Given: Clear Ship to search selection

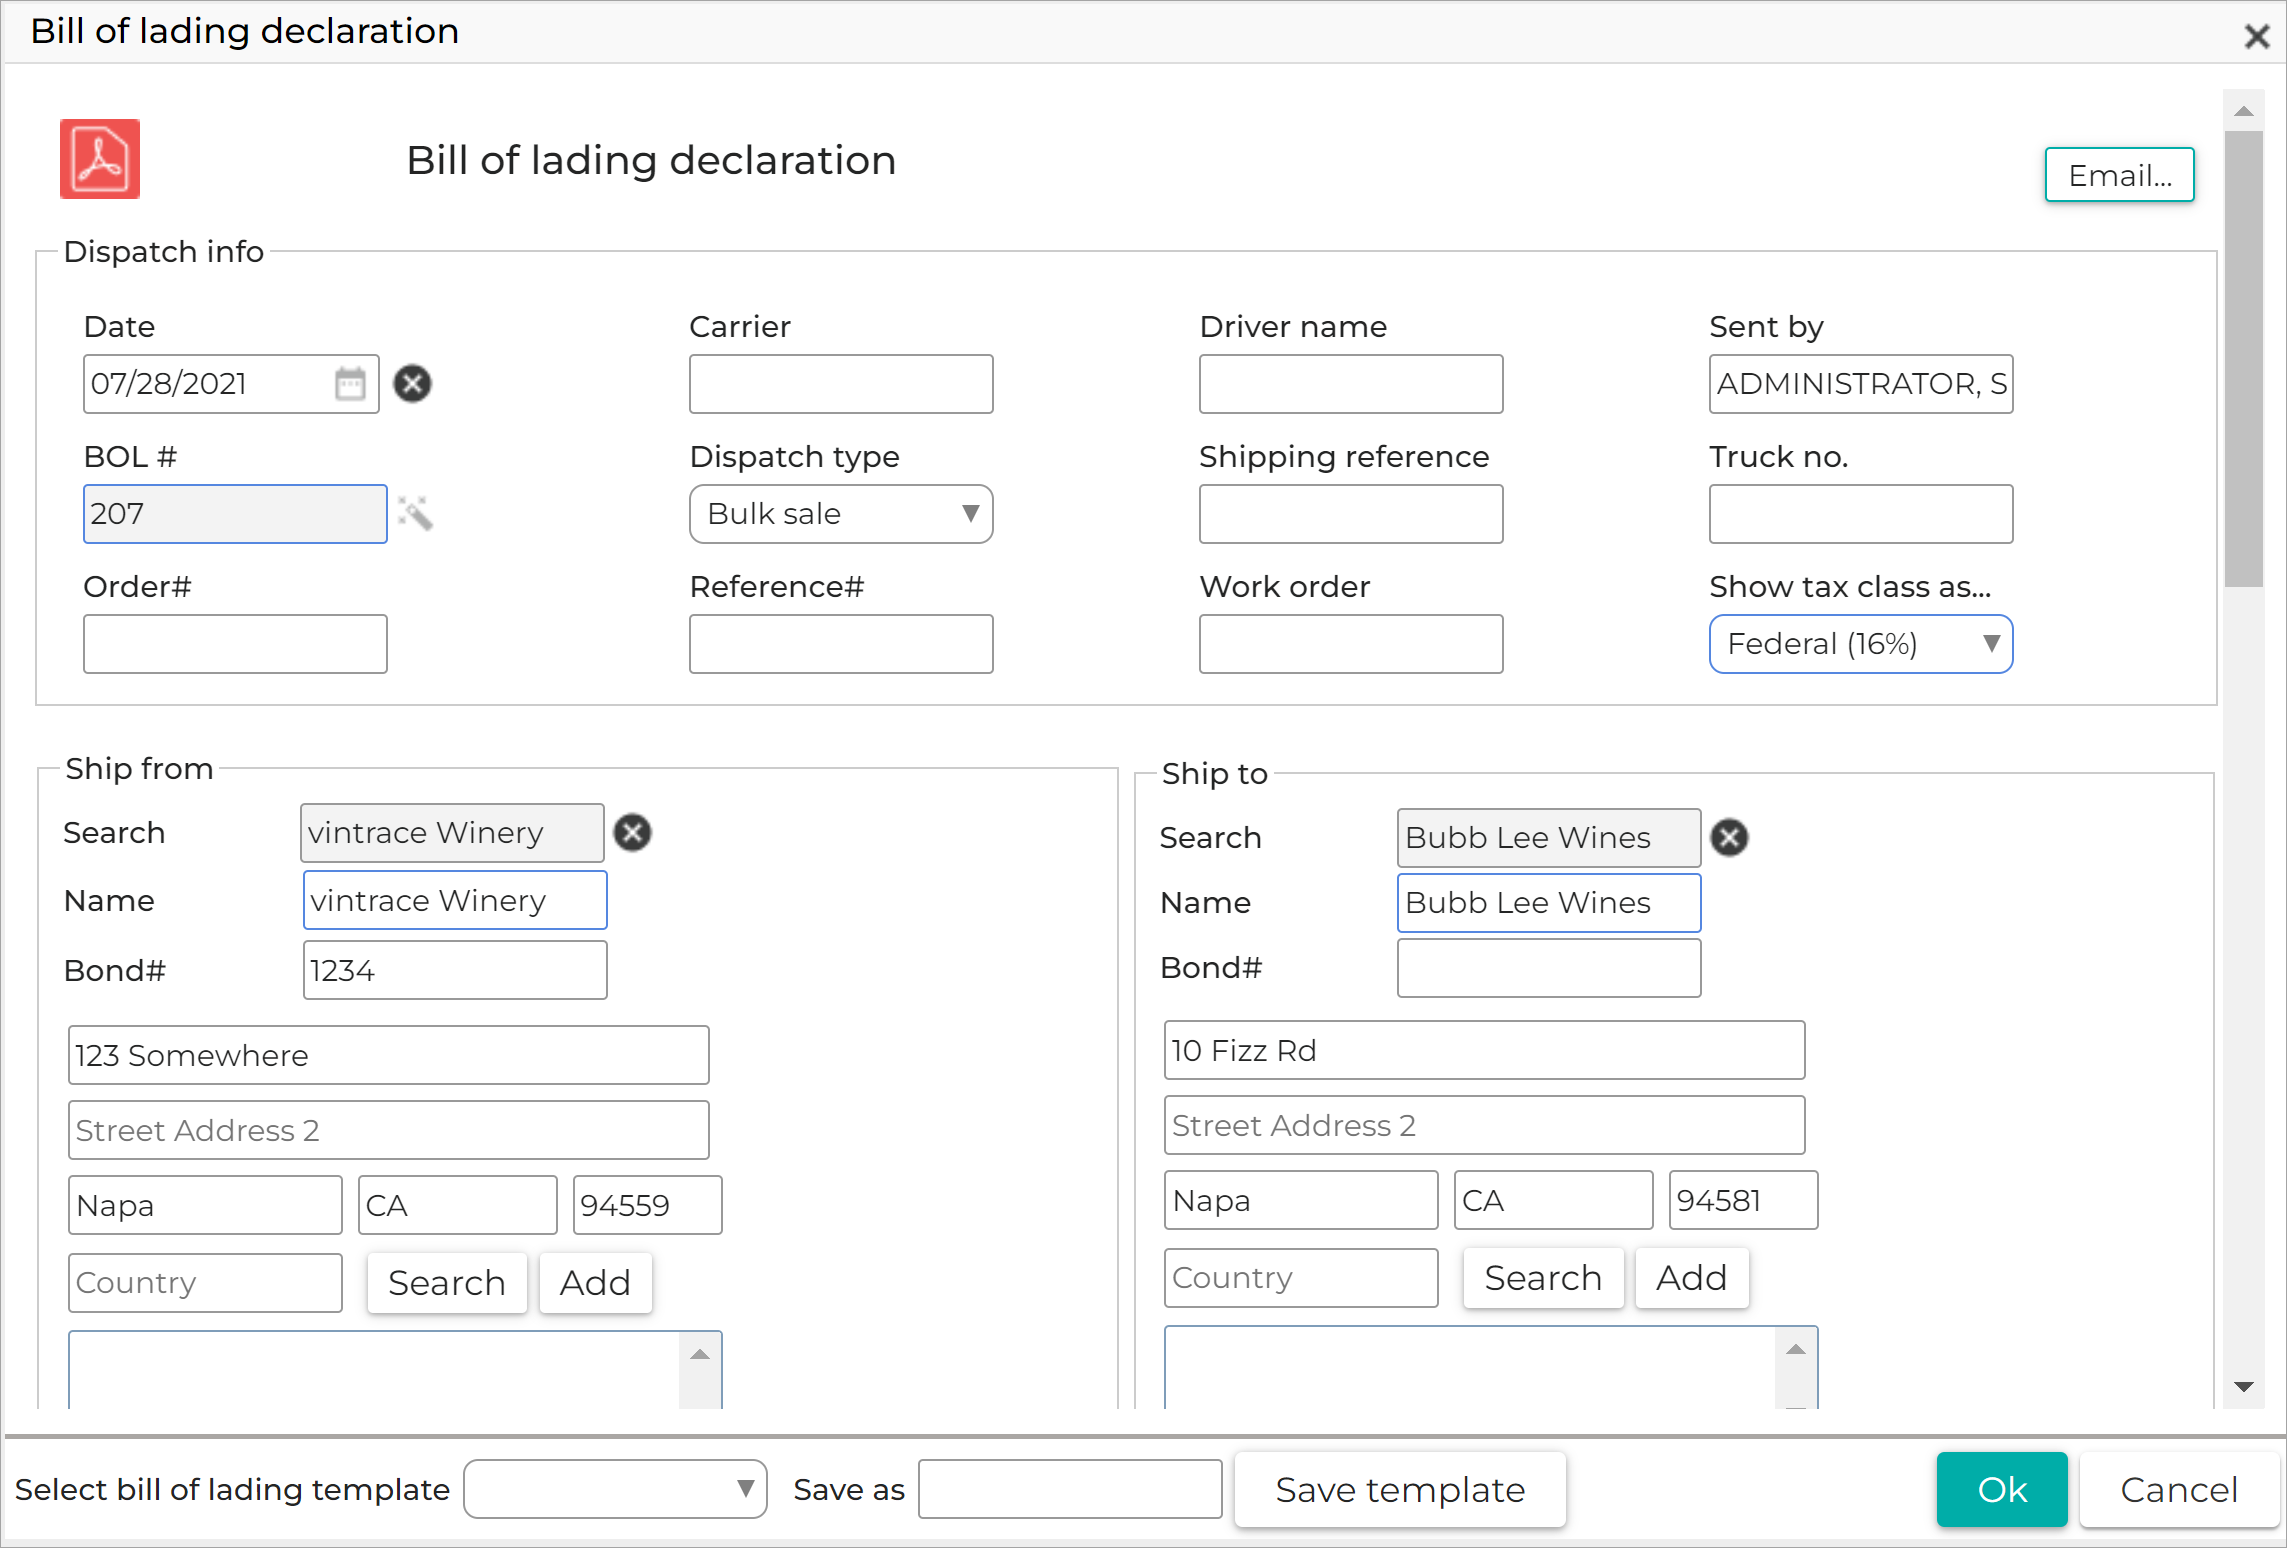Looking at the screenshot, I should pos(1729,838).
